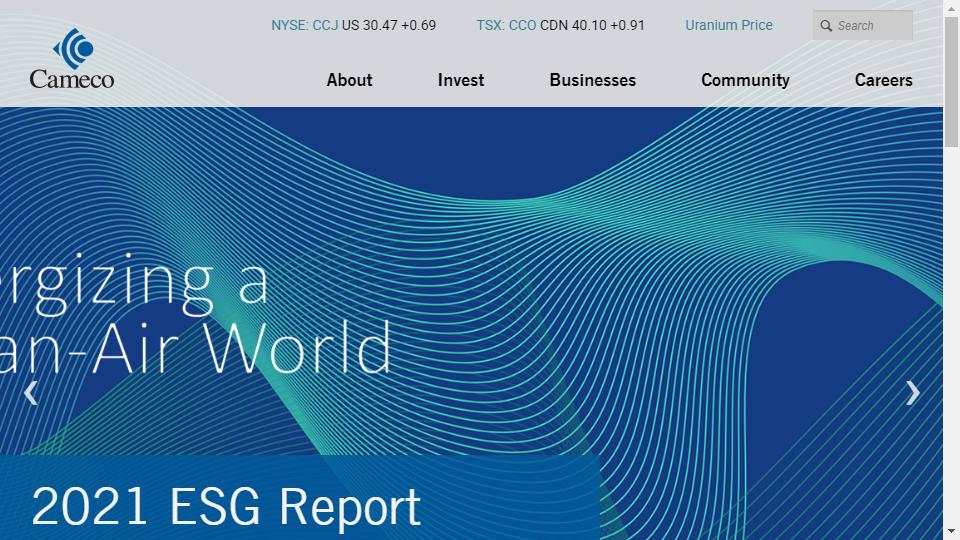Go to next slide arrow
The width and height of the screenshot is (960, 540).
coord(912,393)
